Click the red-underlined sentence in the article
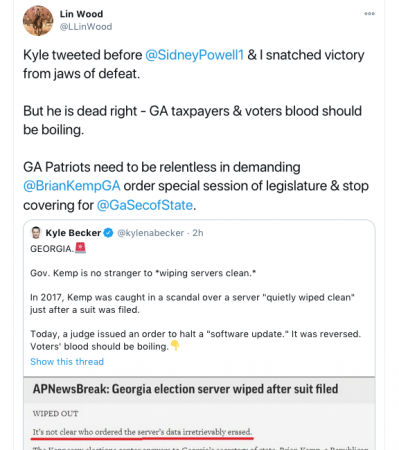 [142, 432]
